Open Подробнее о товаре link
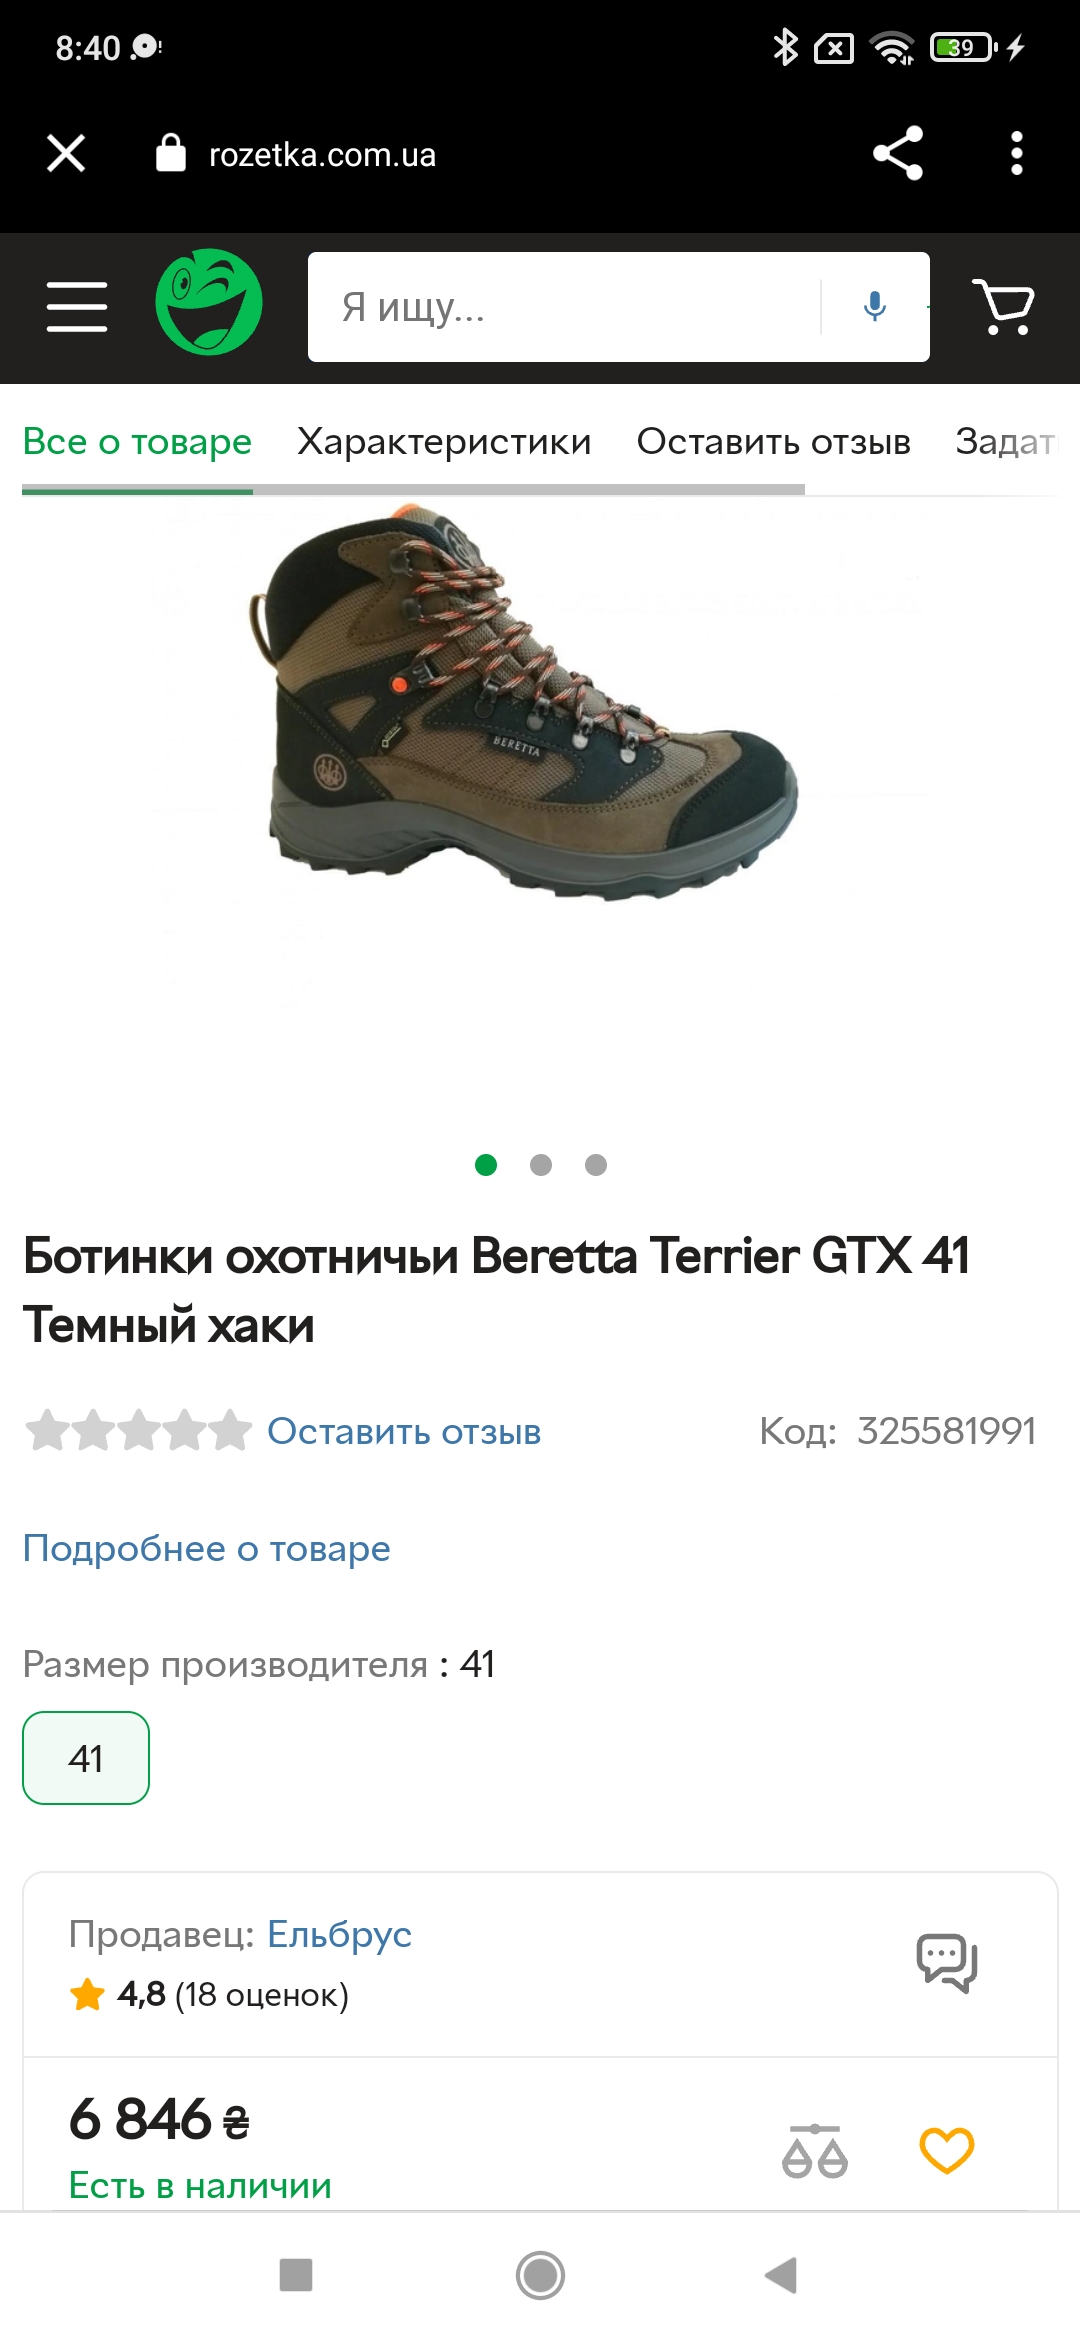The height and width of the screenshot is (2340, 1080). (207, 1549)
